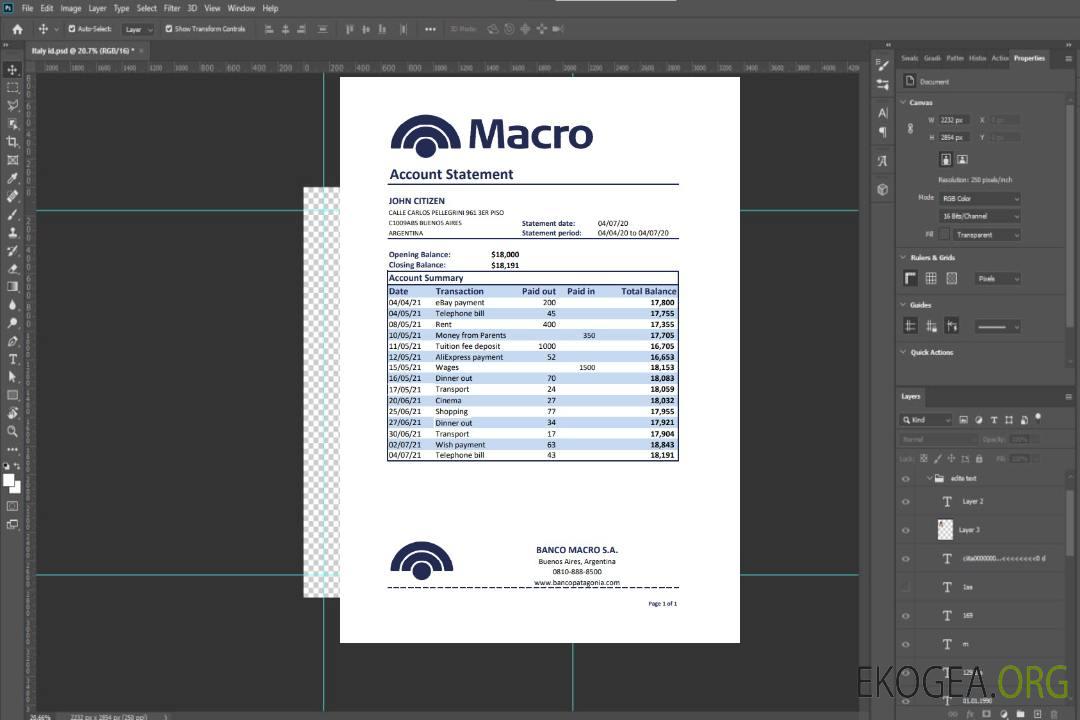
Task: Open the Paragraph panel icon
Action: tap(882, 132)
